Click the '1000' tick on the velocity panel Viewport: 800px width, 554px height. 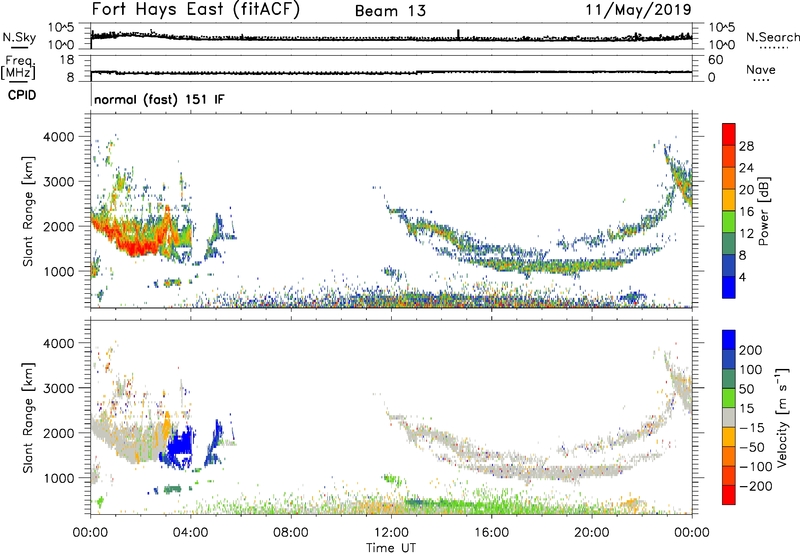[59, 478]
